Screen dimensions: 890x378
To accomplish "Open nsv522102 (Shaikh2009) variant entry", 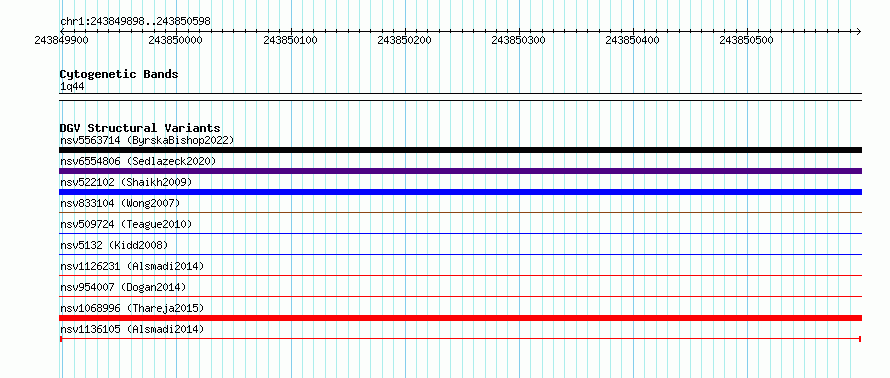I will (x=126, y=182).
